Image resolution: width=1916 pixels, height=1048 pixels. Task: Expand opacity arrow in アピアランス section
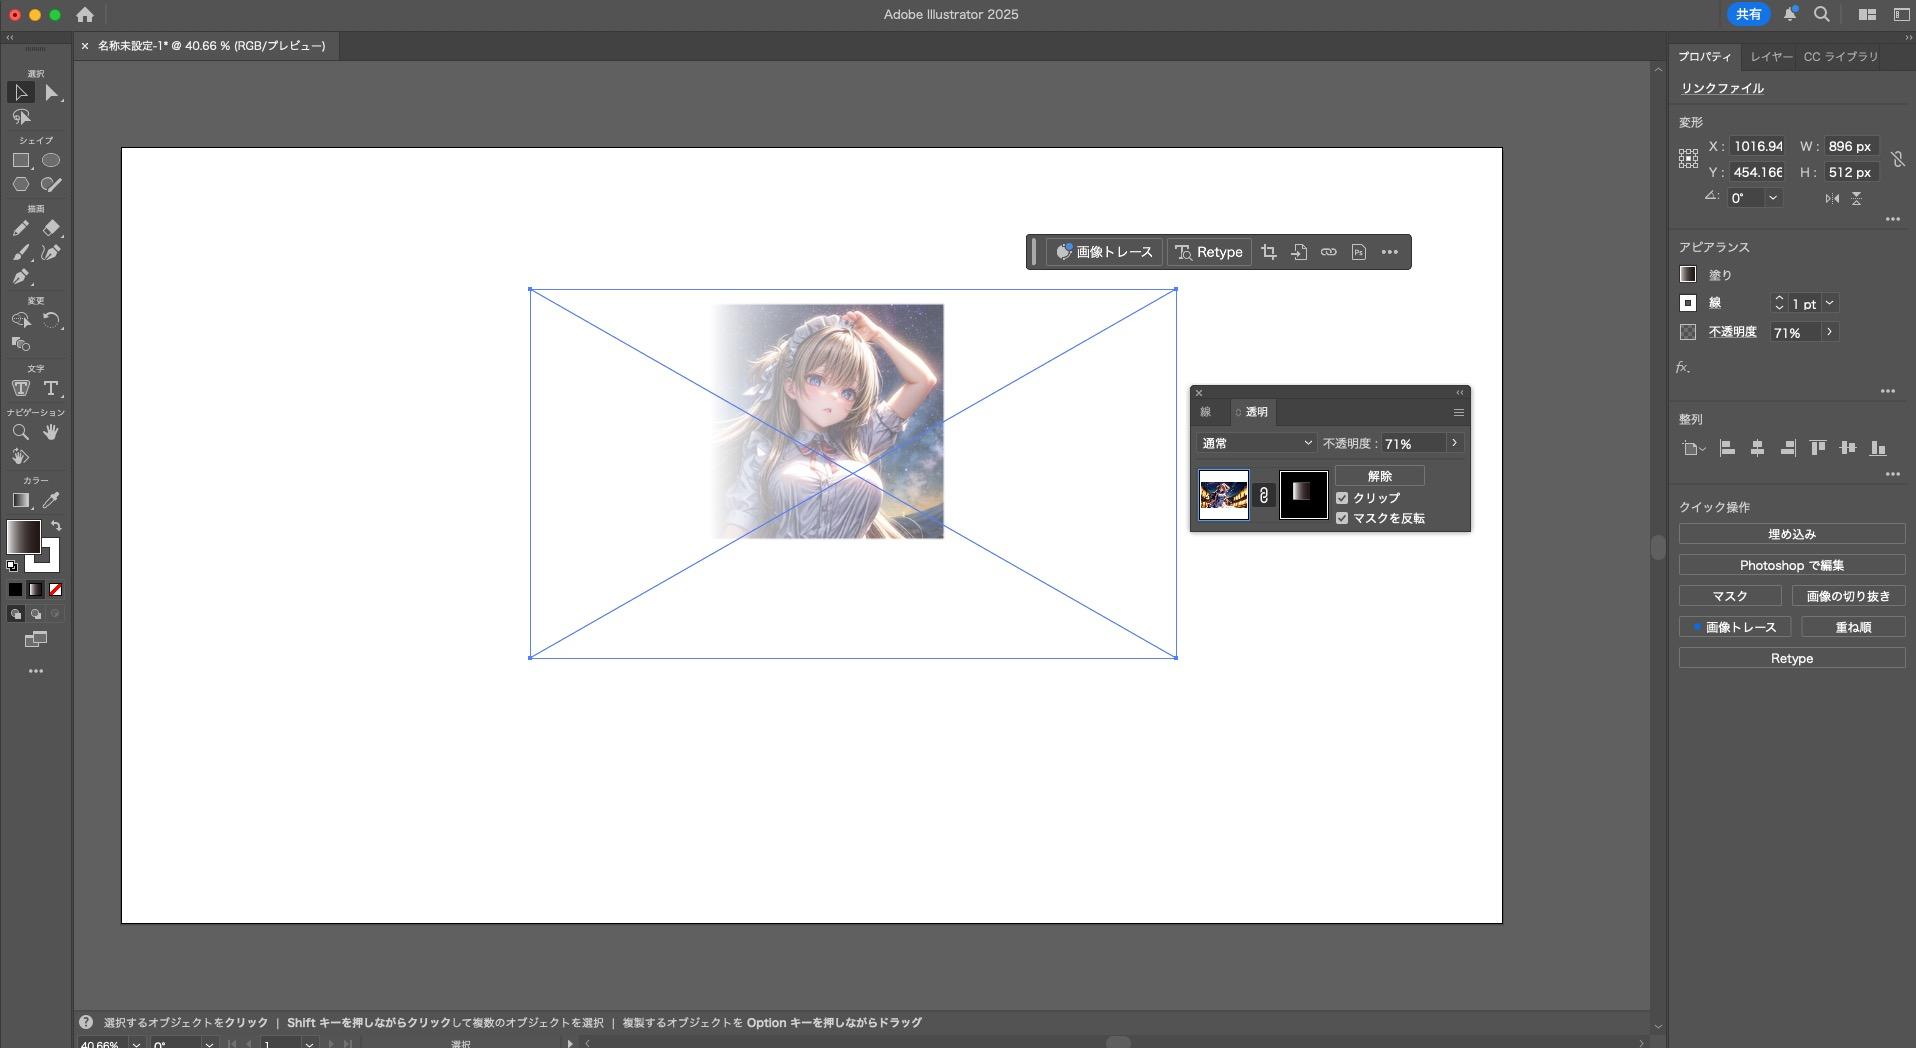coord(1830,332)
